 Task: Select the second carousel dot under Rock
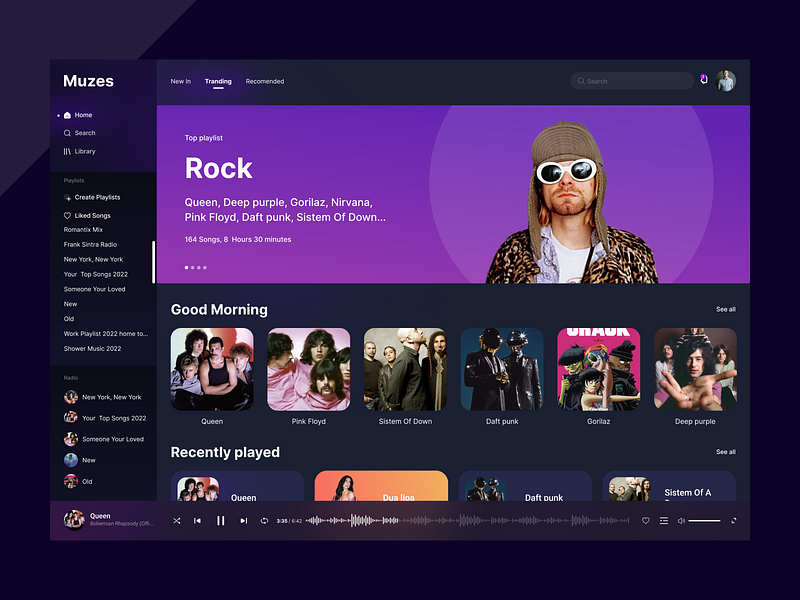(x=192, y=267)
